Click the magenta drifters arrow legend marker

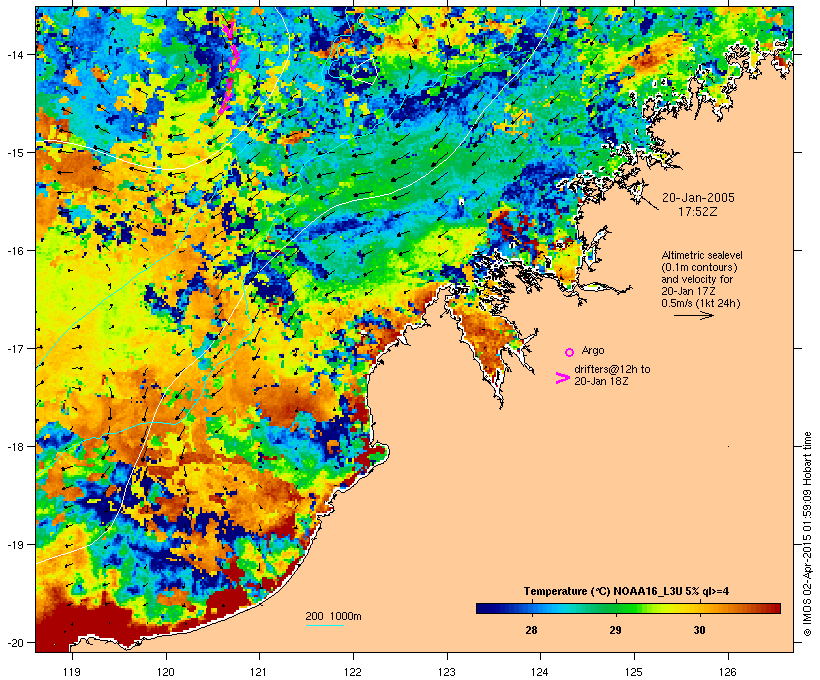click(563, 378)
